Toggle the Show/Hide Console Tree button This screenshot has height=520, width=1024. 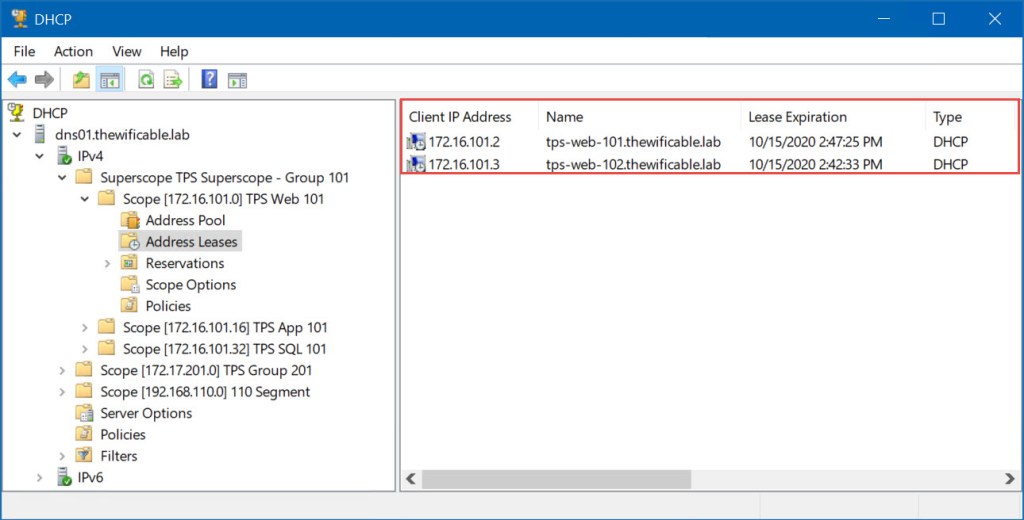[109, 80]
